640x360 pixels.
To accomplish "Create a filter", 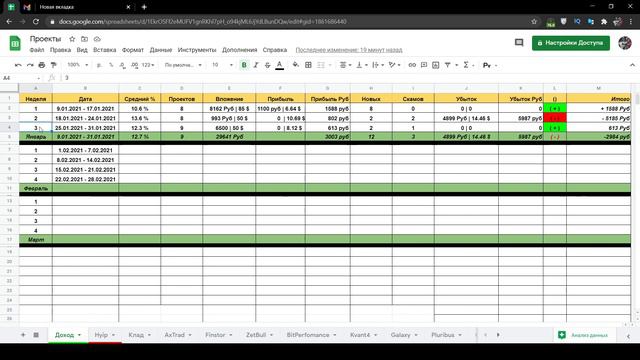I will 447,65.
